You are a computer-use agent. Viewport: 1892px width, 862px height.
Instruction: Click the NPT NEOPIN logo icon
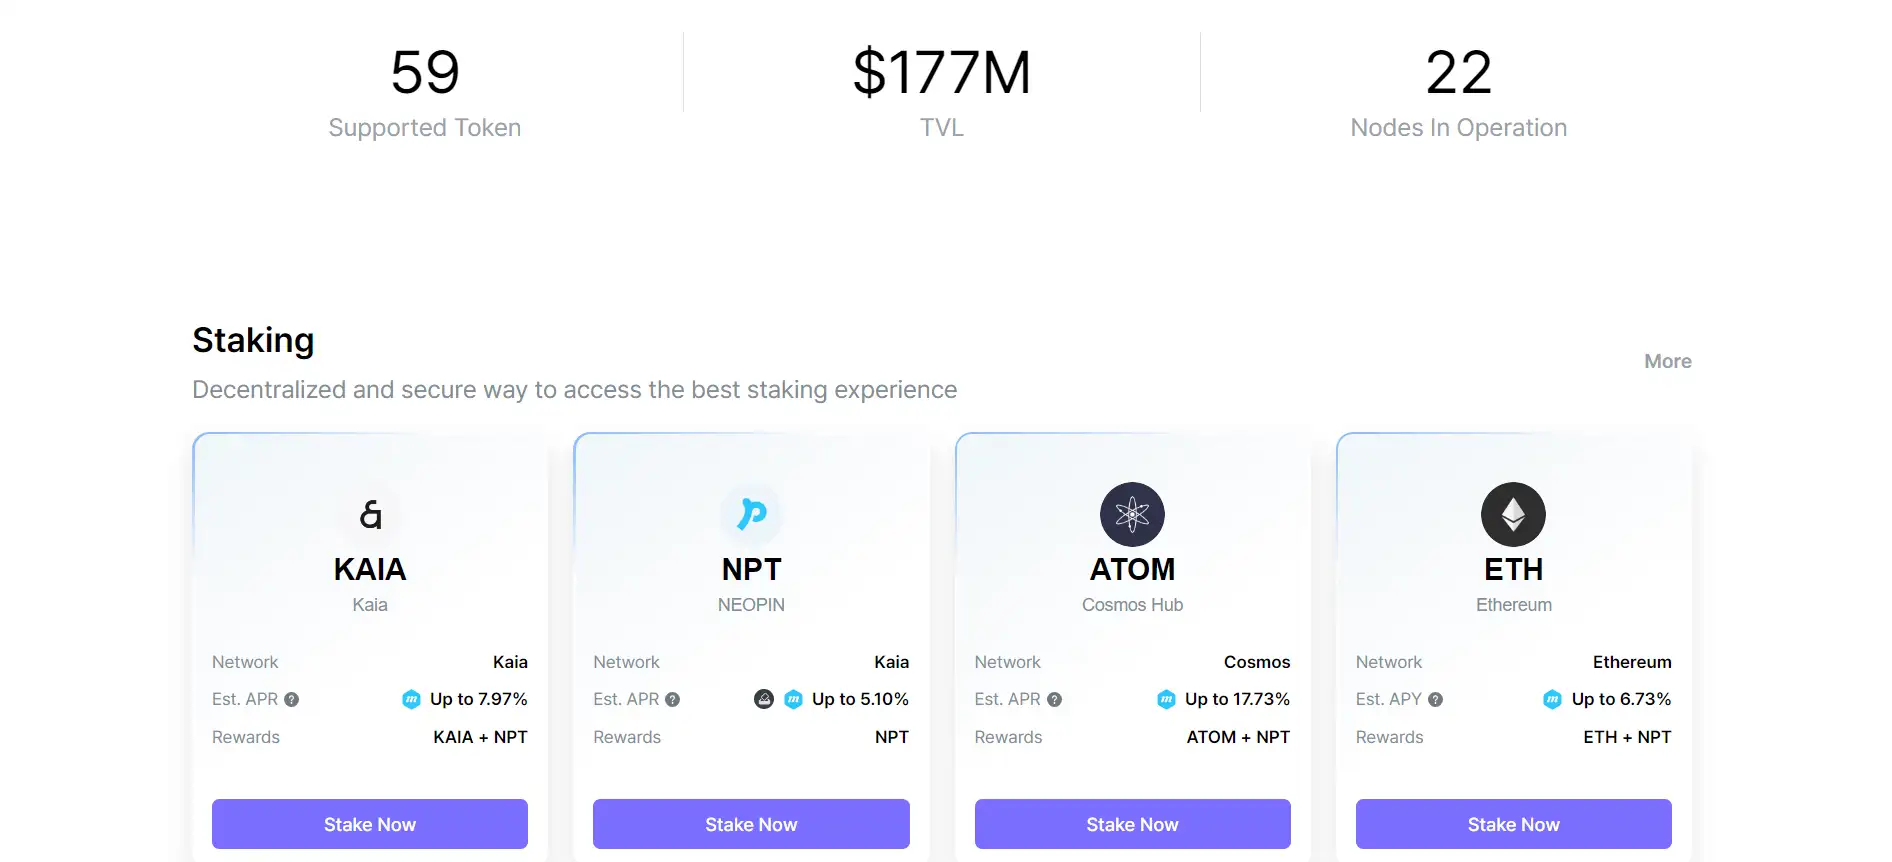click(x=751, y=514)
